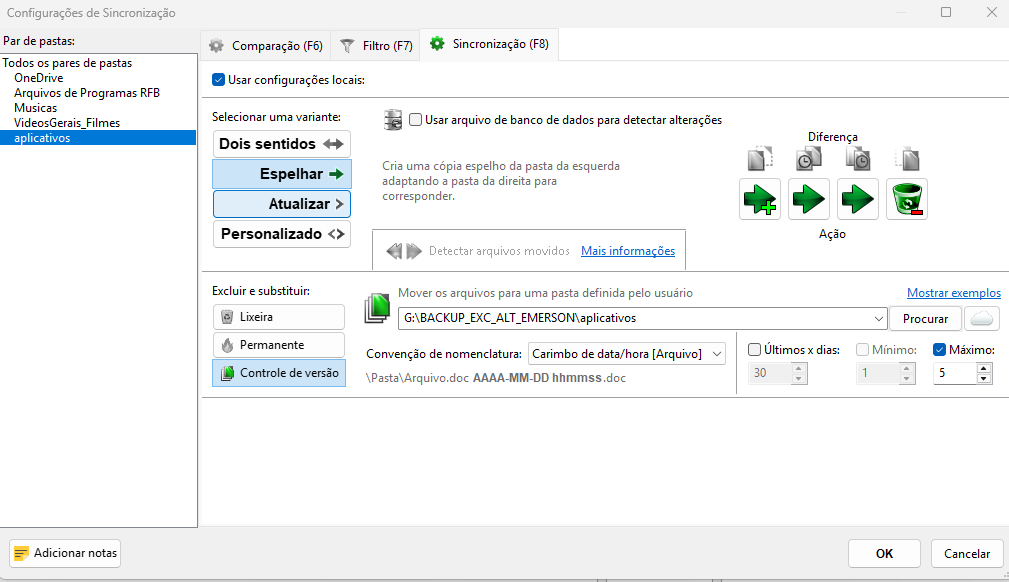Open the 'Mostrar exemplos' link
This screenshot has height=582, width=1009.
point(954,293)
